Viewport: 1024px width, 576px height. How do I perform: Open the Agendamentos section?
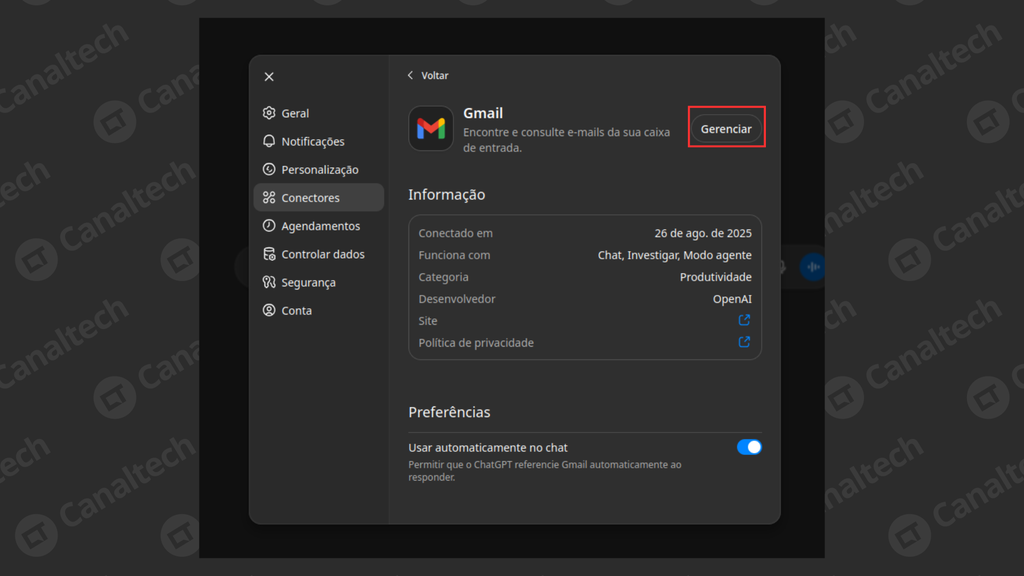pyautogui.click(x=319, y=225)
